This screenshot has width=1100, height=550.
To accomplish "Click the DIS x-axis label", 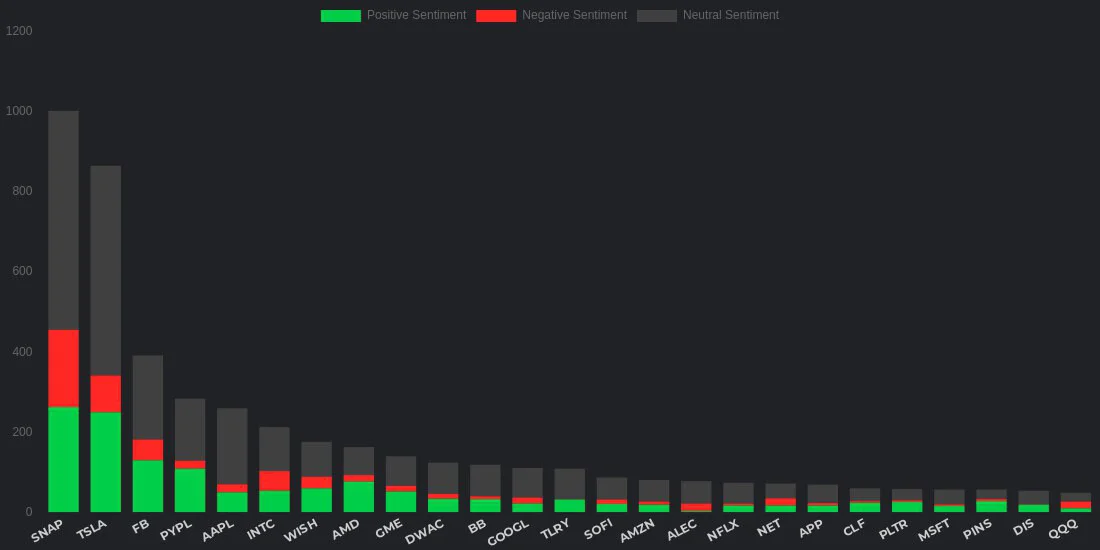I will point(1025,526).
